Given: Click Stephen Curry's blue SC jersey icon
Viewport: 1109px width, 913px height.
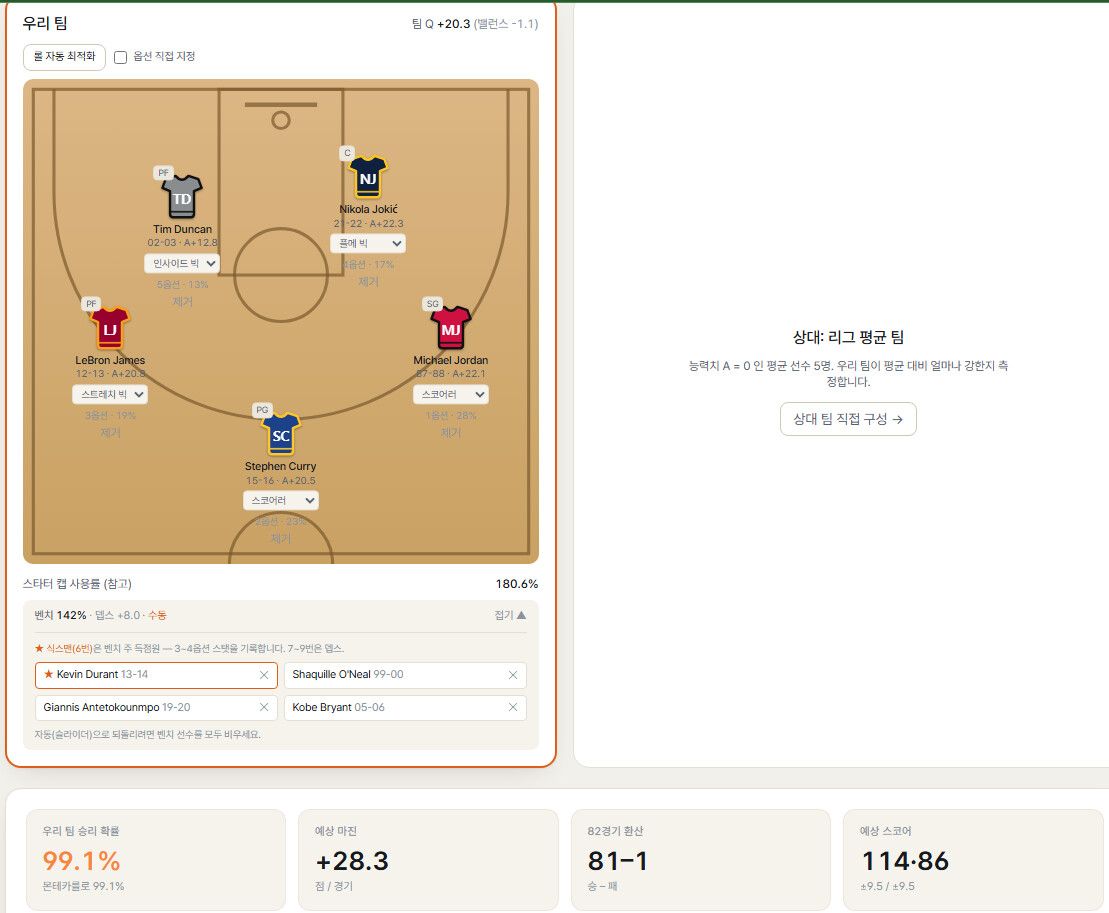Looking at the screenshot, I should (281, 434).
